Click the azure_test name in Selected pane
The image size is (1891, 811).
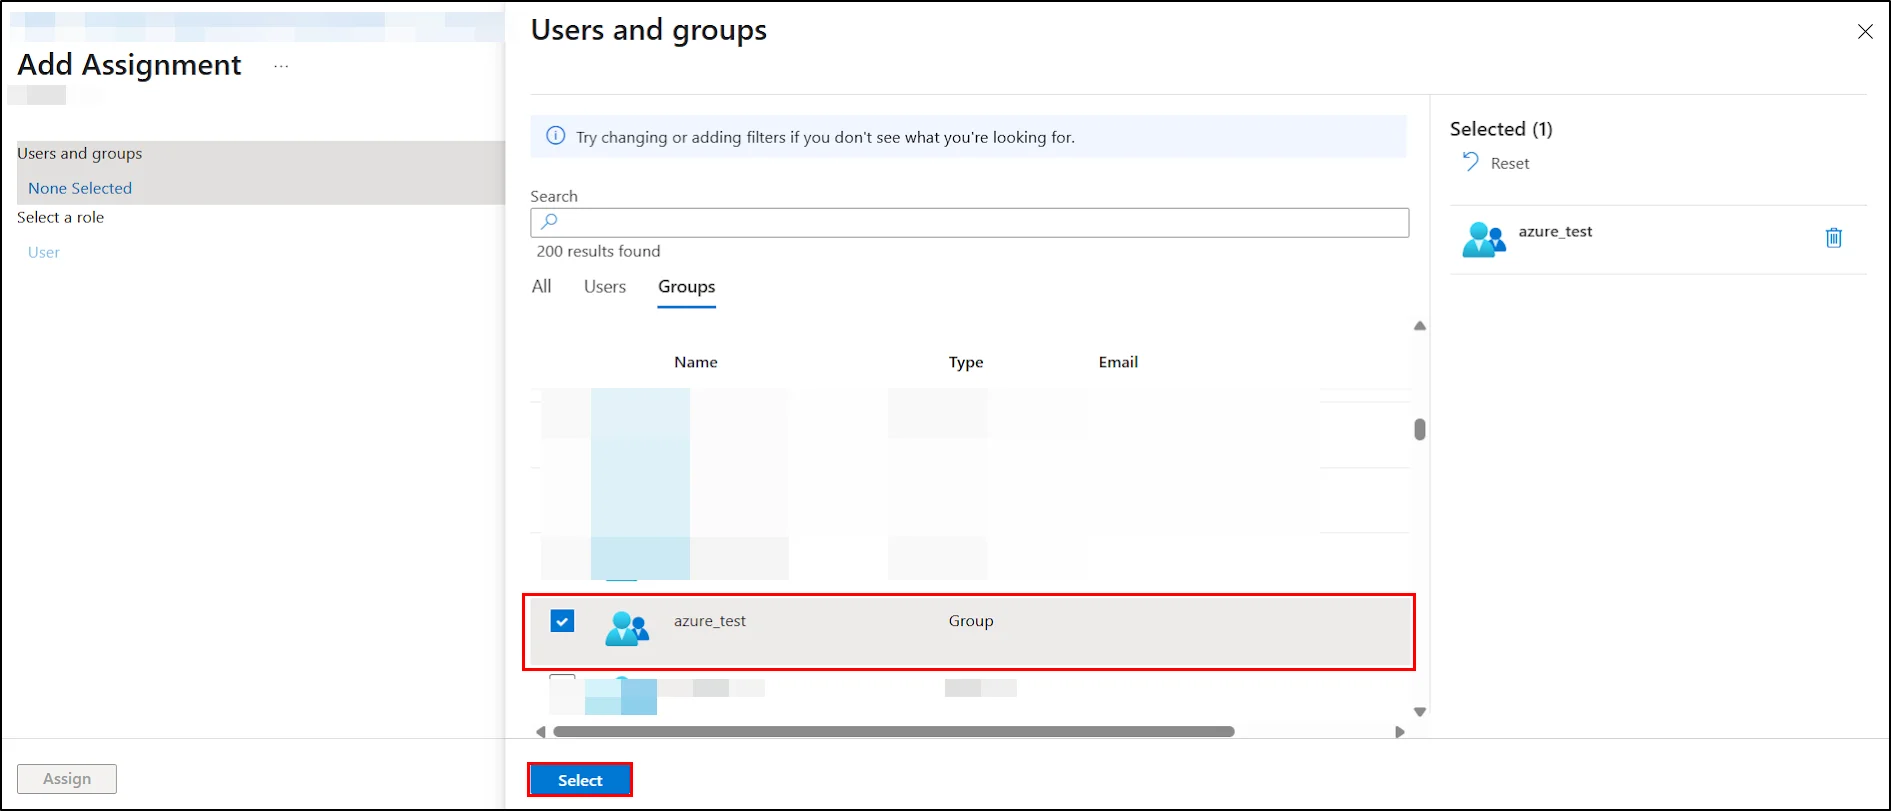pyautogui.click(x=1555, y=232)
